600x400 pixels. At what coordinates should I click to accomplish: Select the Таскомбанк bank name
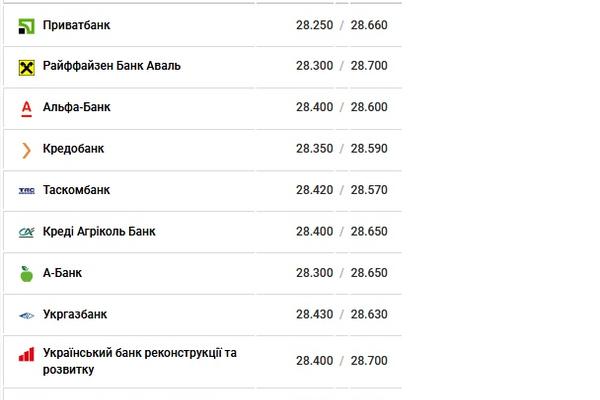click(76, 190)
